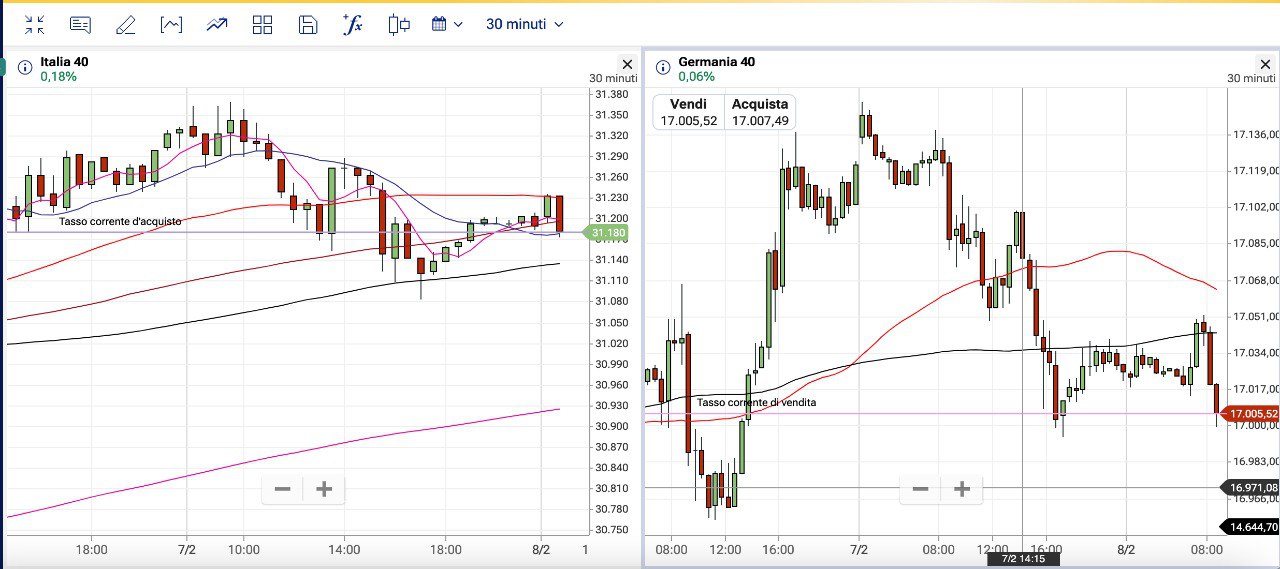Zoom in on the Germania 40 chart
The width and height of the screenshot is (1280, 569).
tap(962, 489)
